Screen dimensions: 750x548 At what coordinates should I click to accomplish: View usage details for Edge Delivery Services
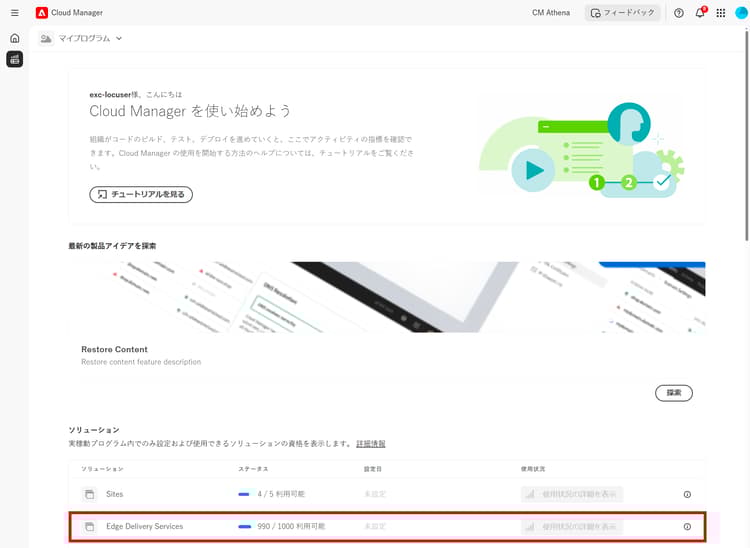[x=572, y=526]
